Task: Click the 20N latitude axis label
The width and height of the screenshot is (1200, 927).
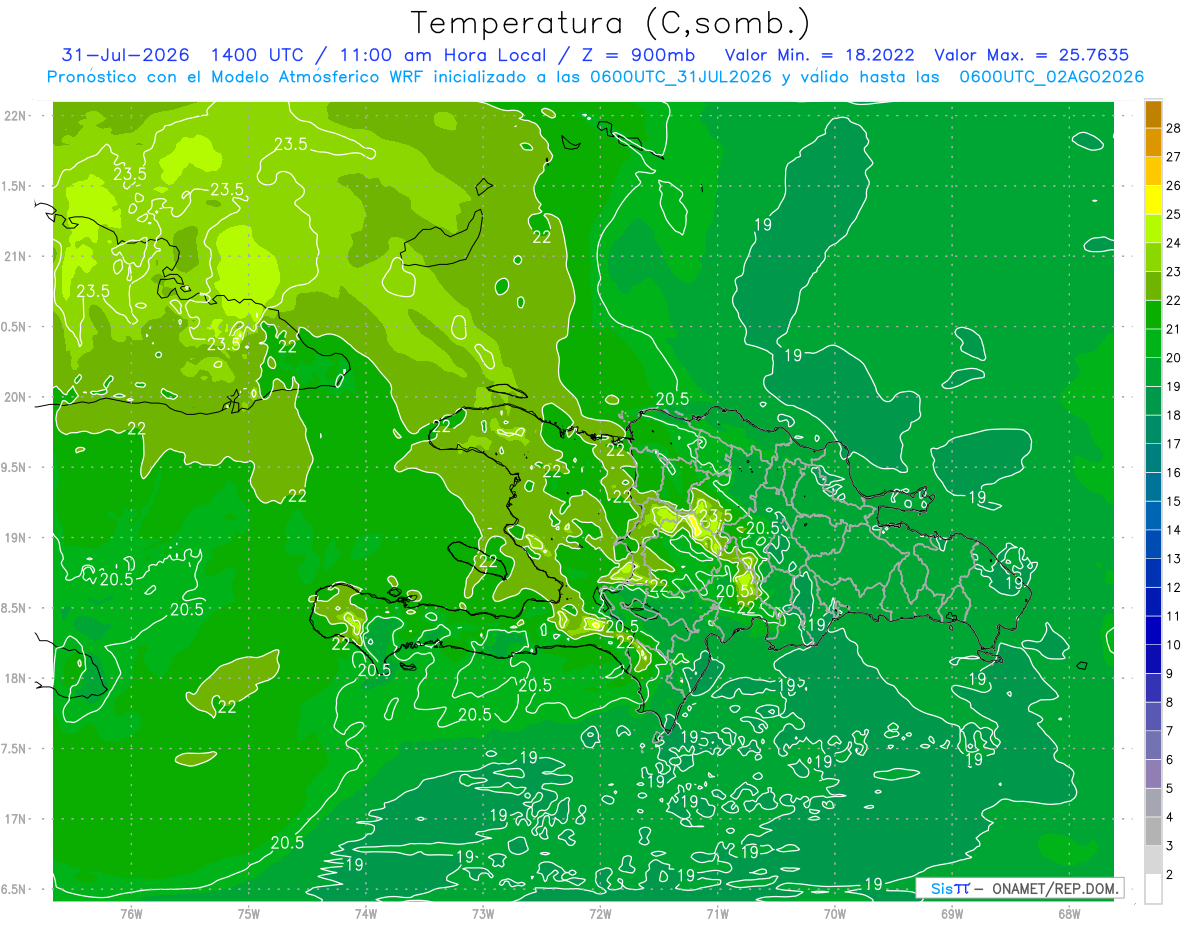Action: 15,398
